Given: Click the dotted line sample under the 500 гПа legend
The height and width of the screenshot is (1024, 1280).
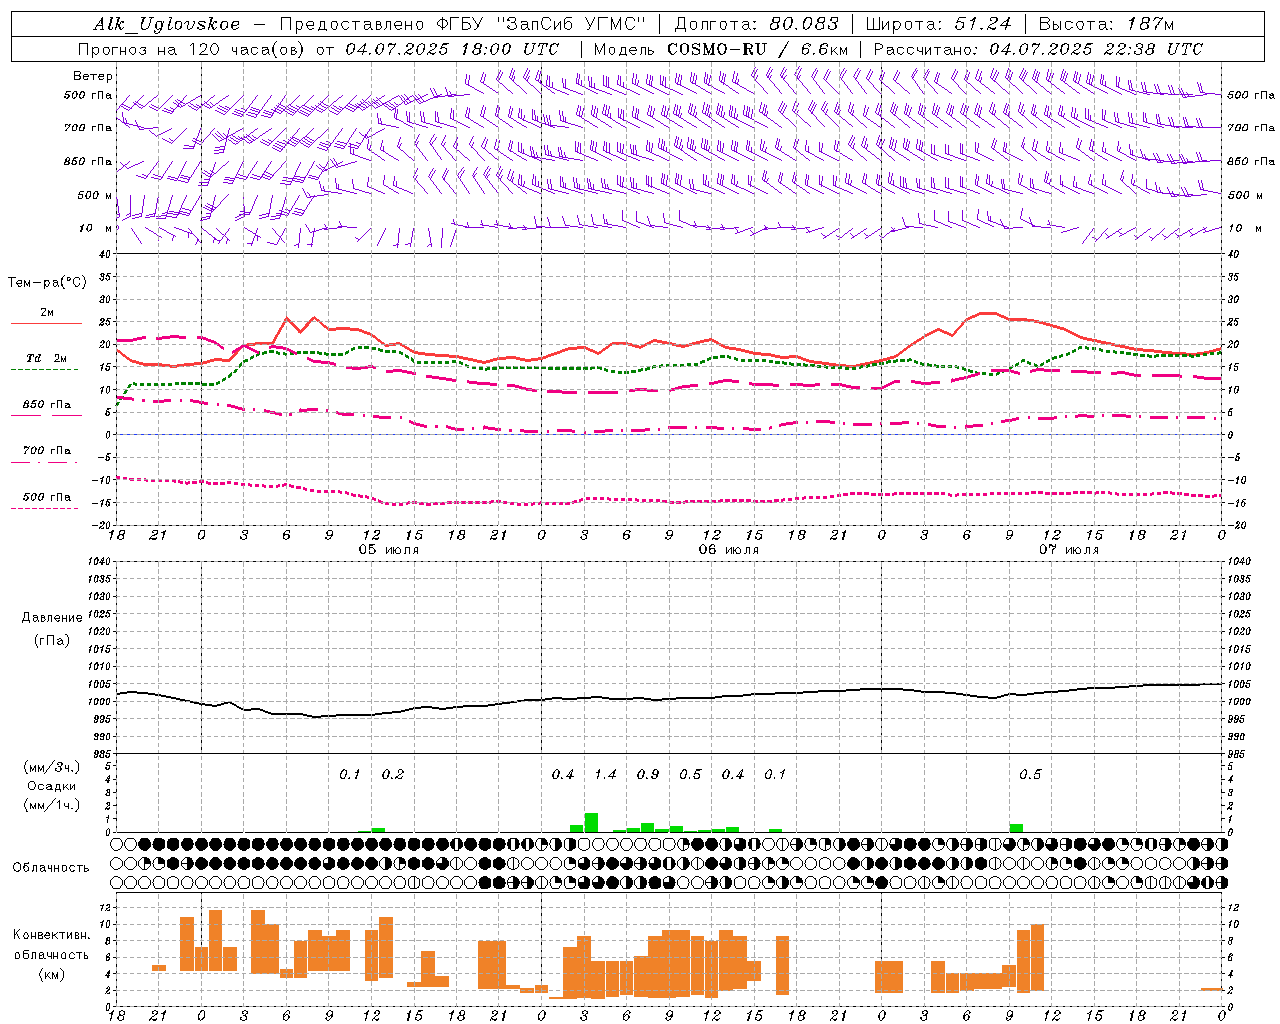Looking at the screenshot, I should click(45, 509).
